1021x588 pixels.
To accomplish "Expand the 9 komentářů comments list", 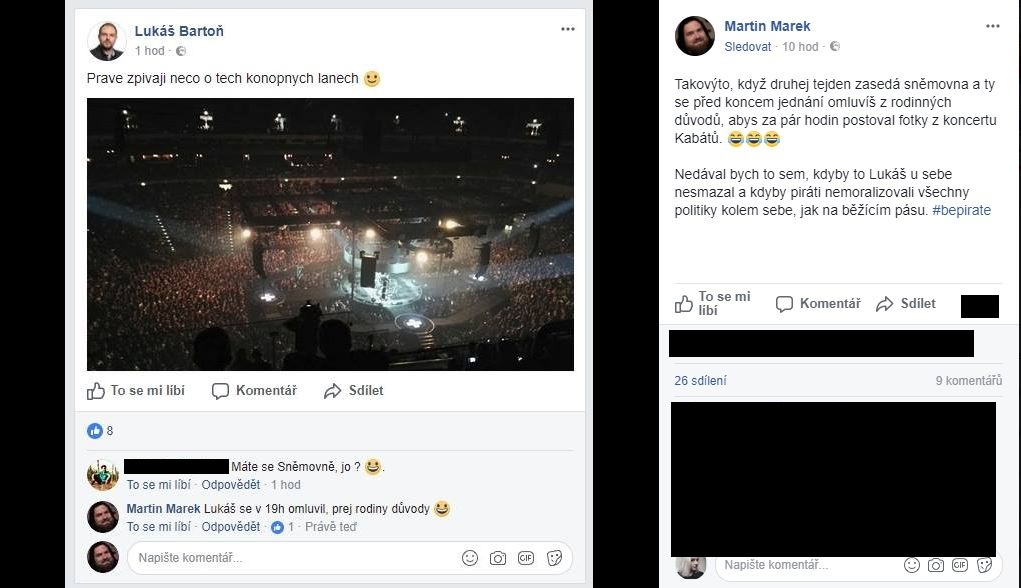I will (x=968, y=381).
